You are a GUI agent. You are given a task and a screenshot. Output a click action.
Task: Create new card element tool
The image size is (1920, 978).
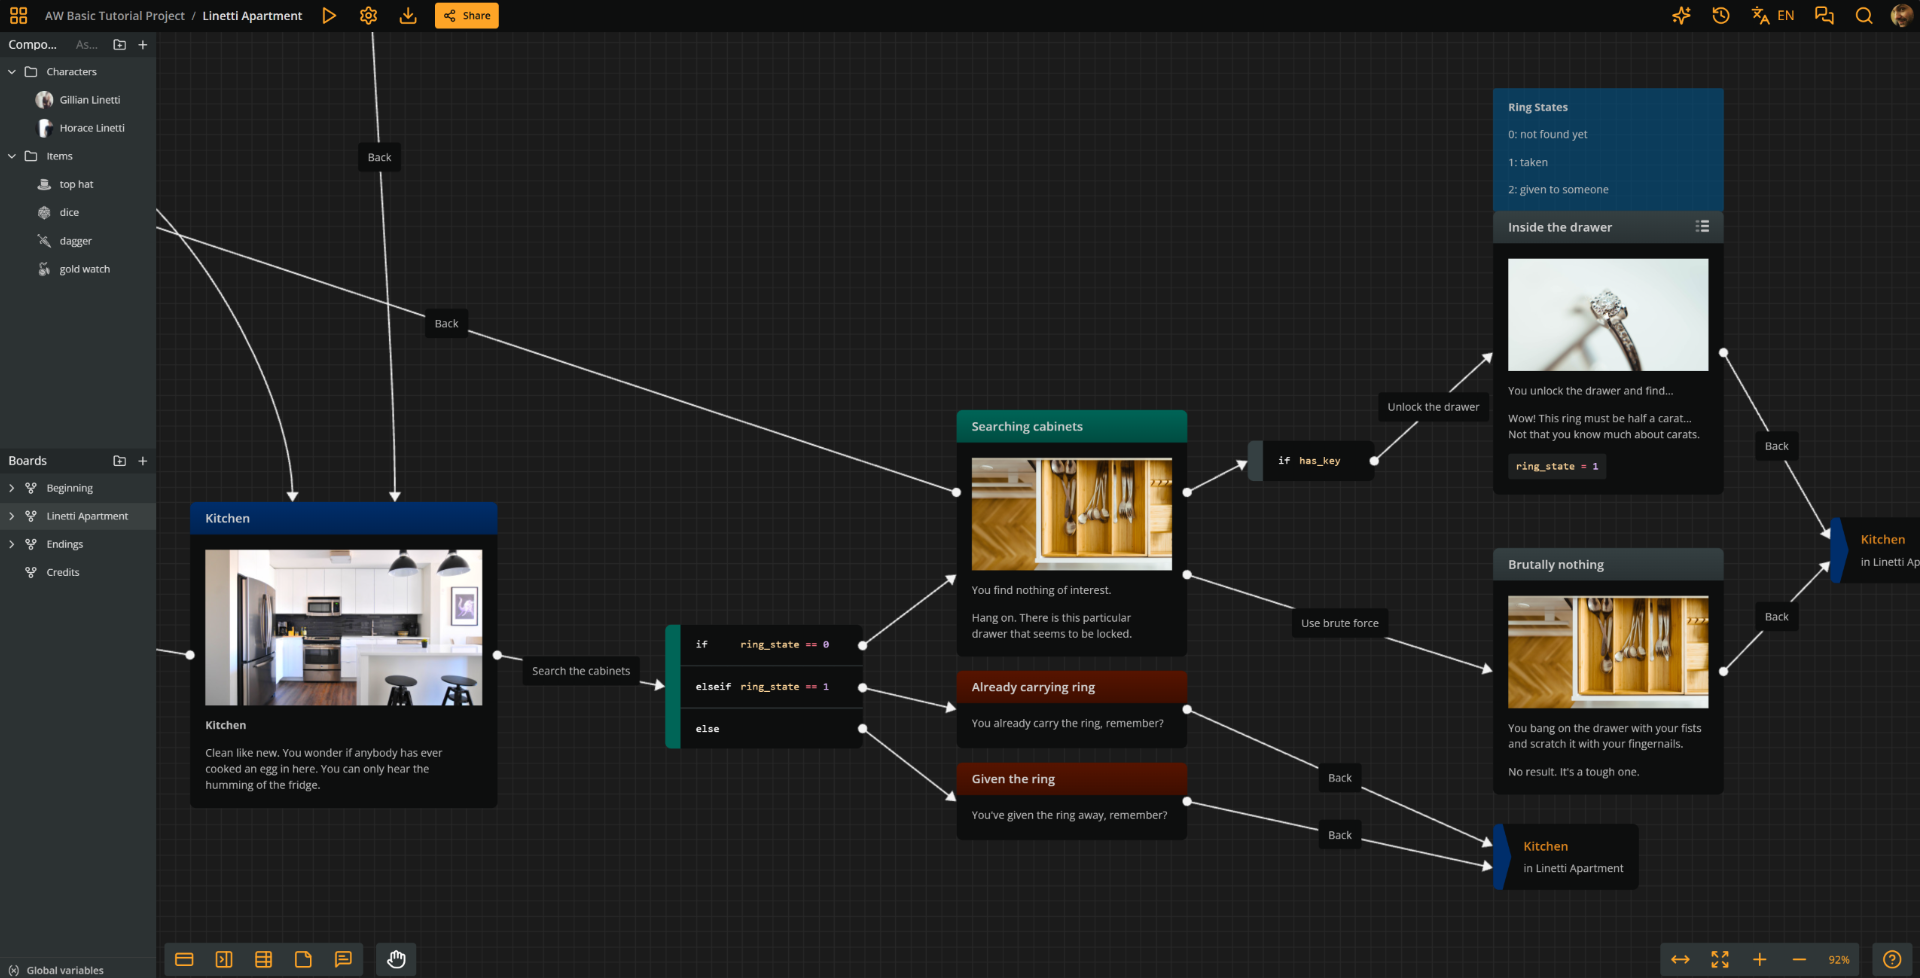click(184, 959)
